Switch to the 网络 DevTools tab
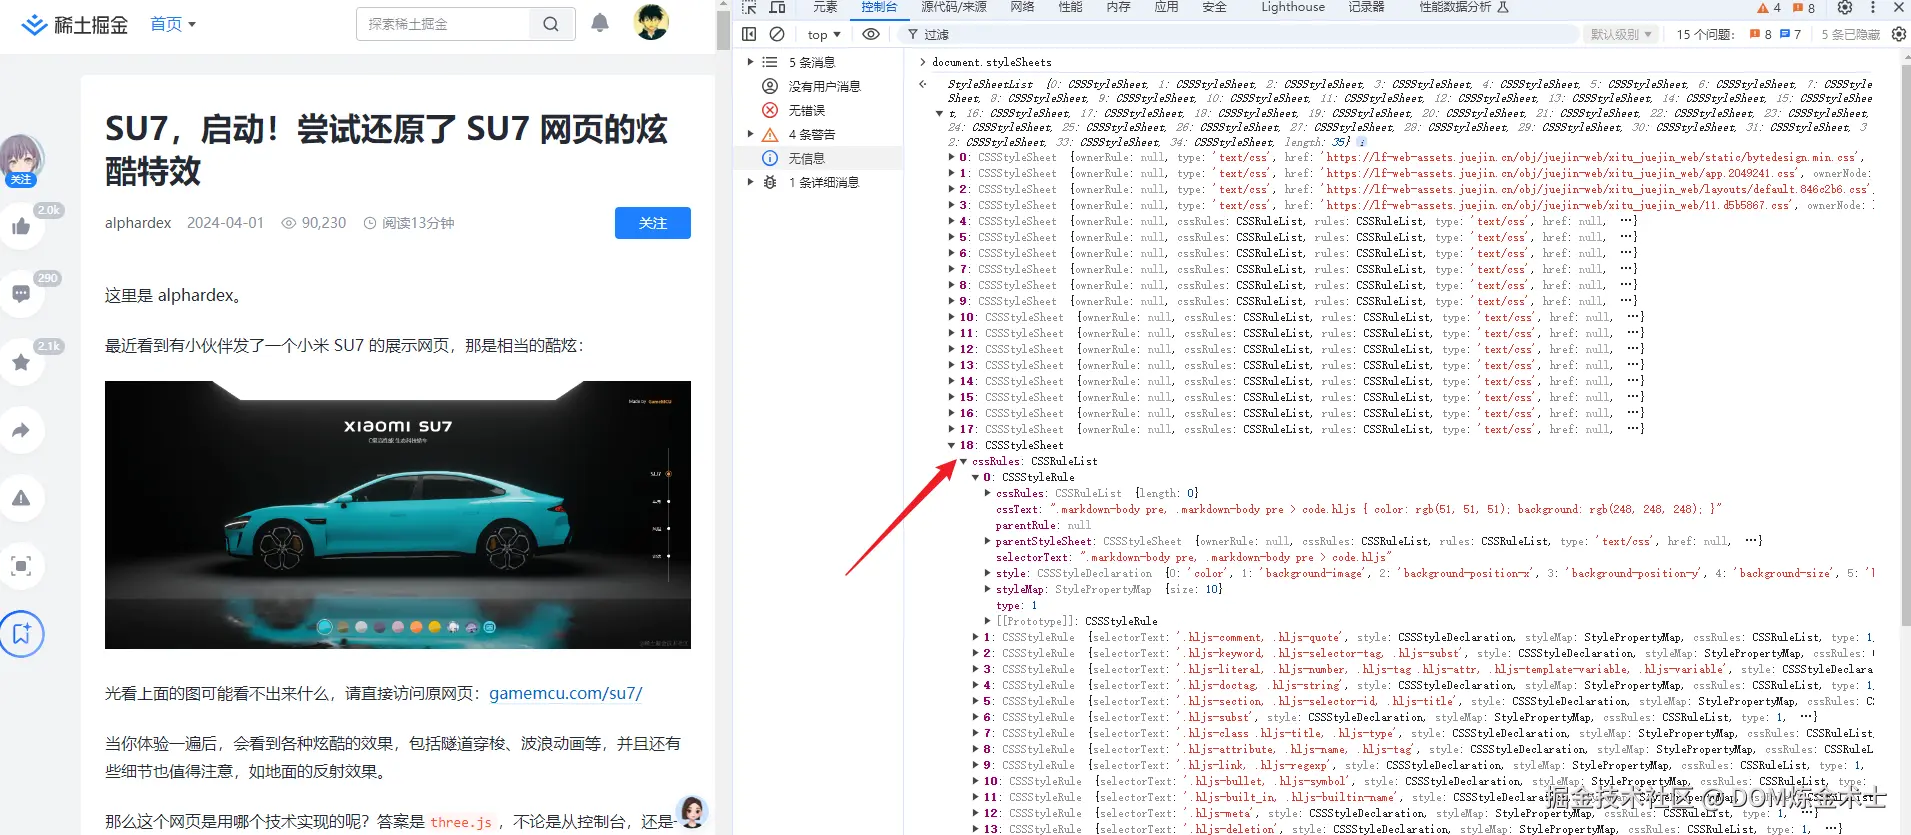Screen dimensions: 1911x835 (1022, 7)
